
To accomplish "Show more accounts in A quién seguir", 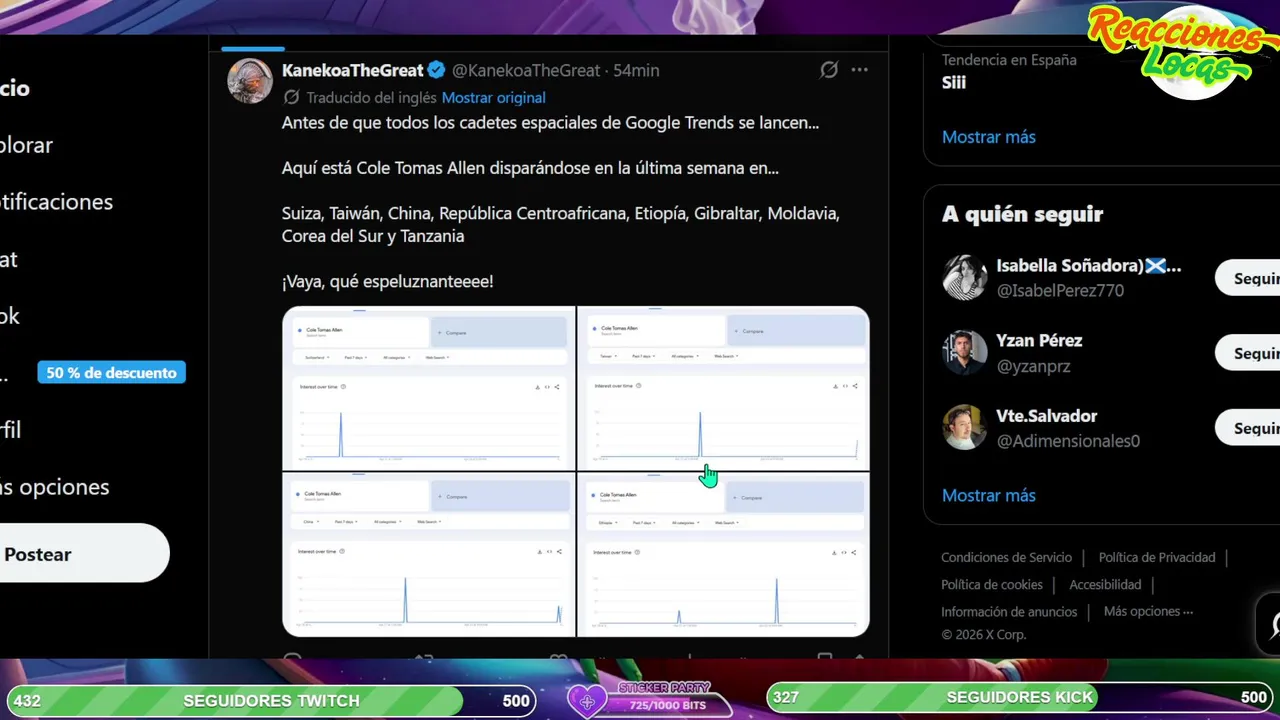I will (989, 495).
